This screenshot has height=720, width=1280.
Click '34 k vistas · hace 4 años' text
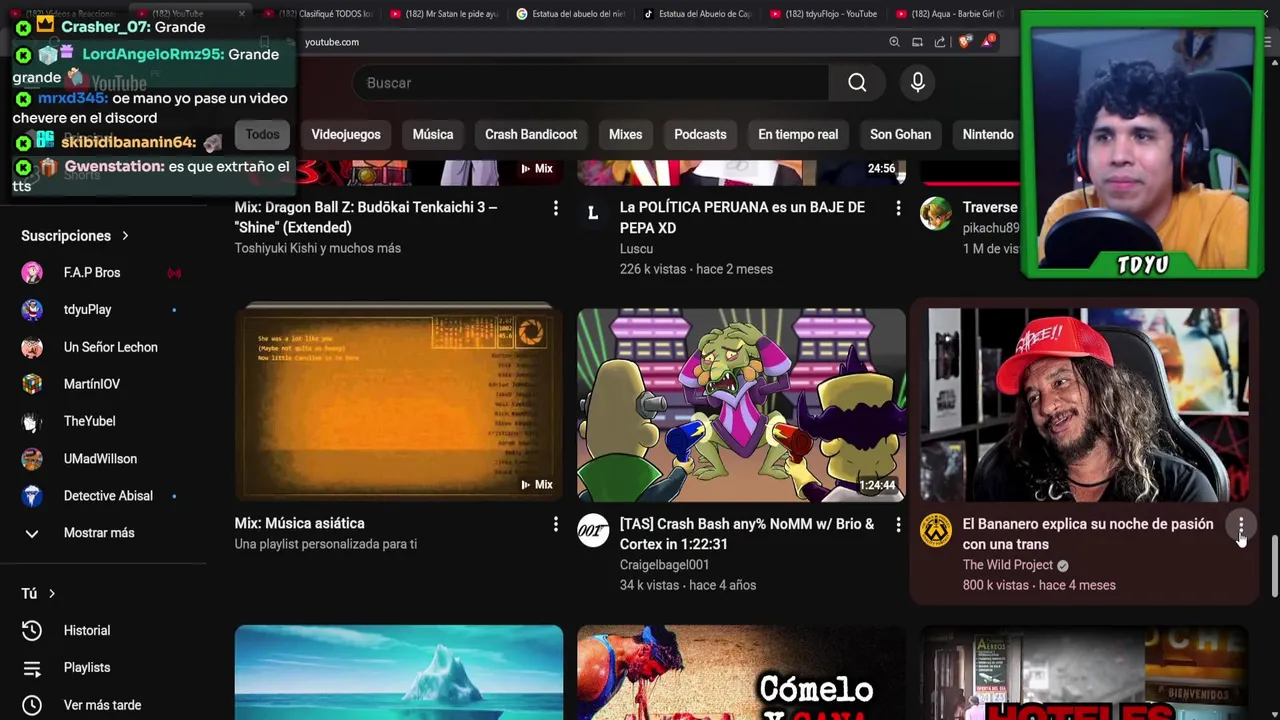click(x=688, y=585)
